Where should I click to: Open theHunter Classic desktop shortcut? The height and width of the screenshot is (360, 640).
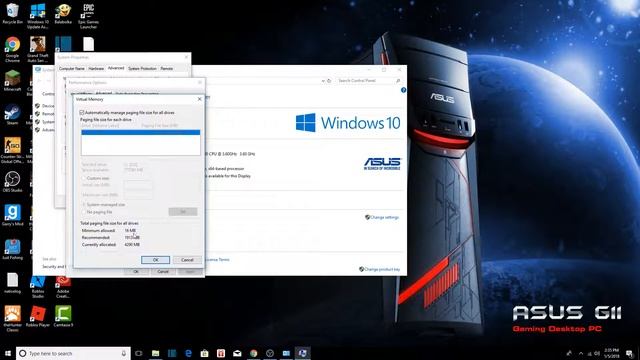coord(12,318)
